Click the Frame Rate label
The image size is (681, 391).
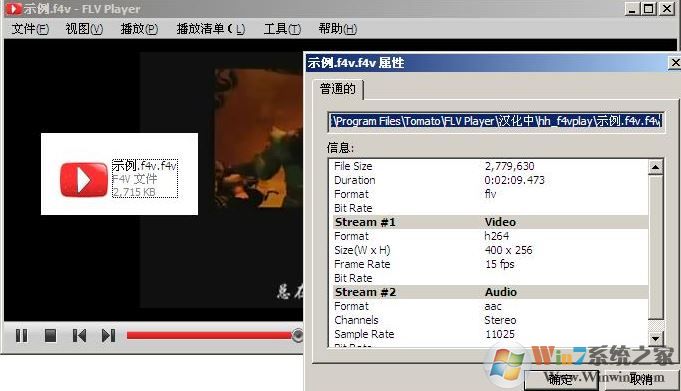pos(362,264)
